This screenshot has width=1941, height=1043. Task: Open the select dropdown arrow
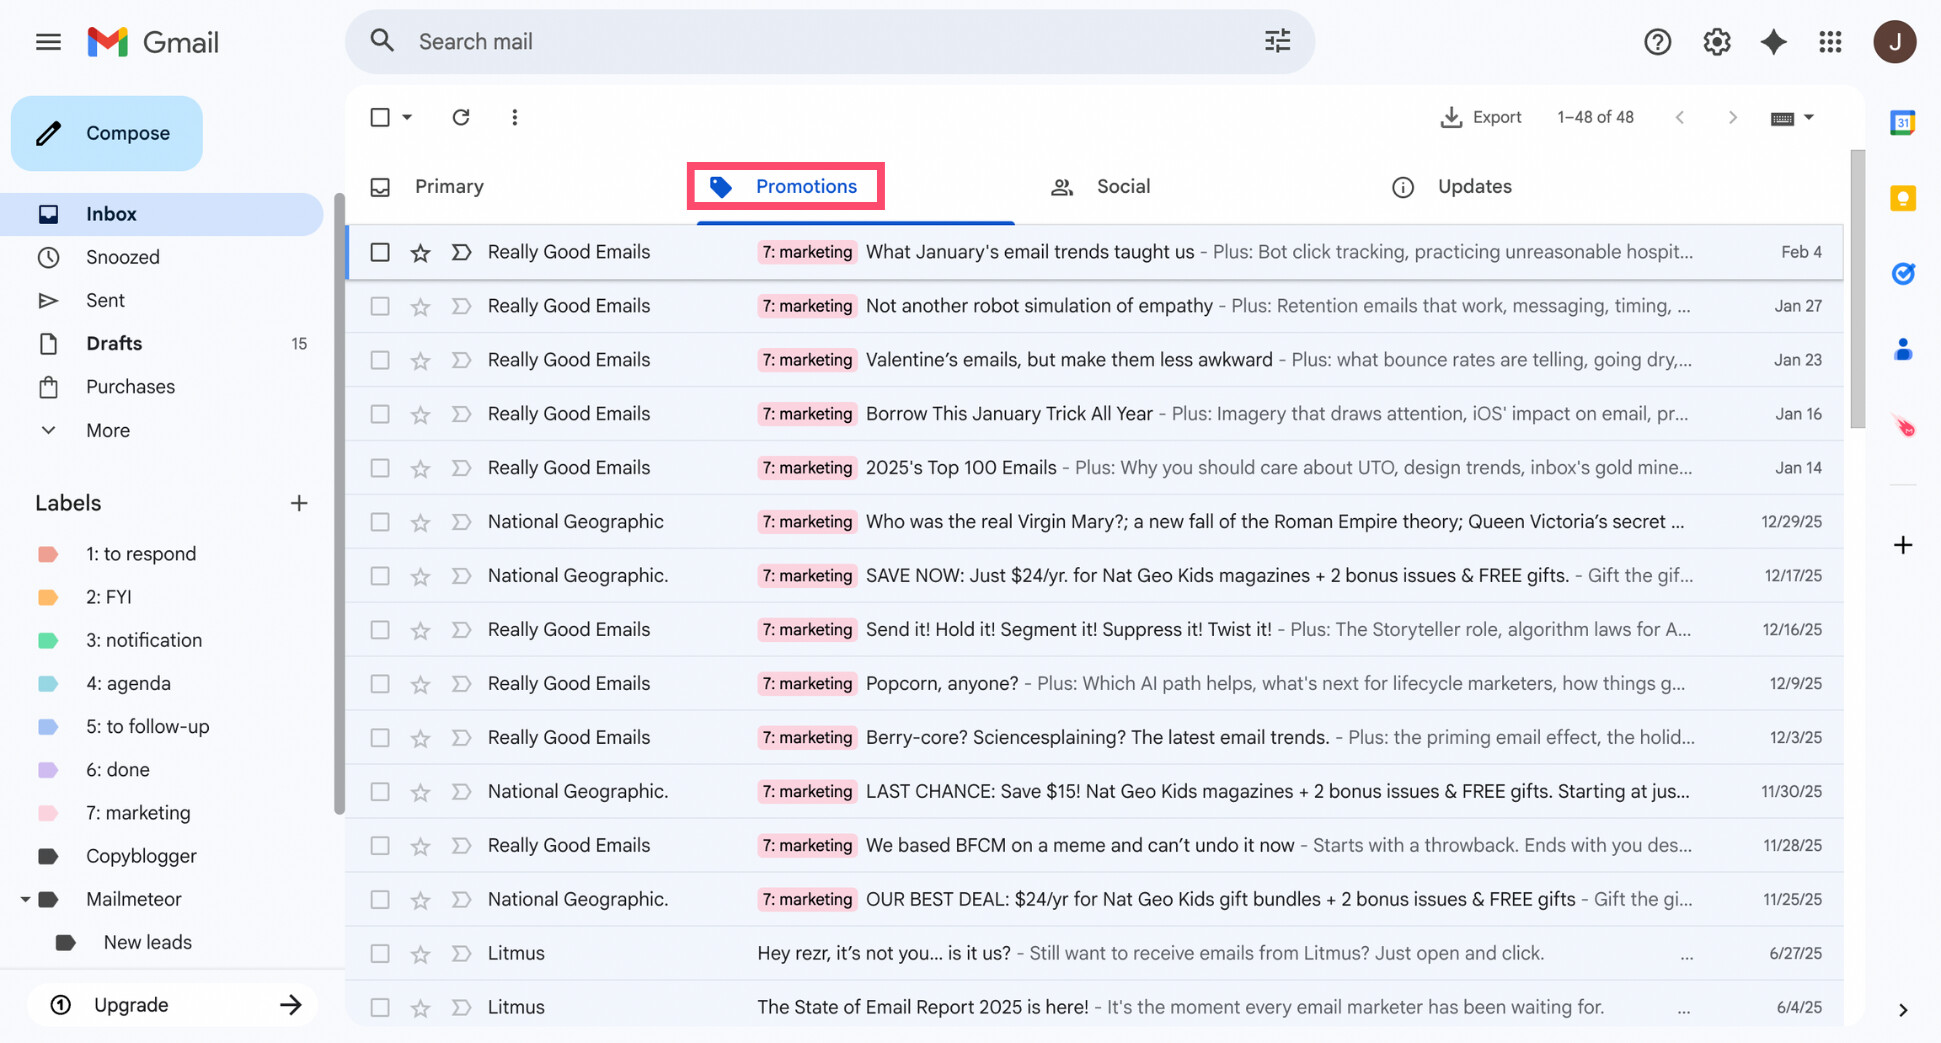[x=404, y=117]
